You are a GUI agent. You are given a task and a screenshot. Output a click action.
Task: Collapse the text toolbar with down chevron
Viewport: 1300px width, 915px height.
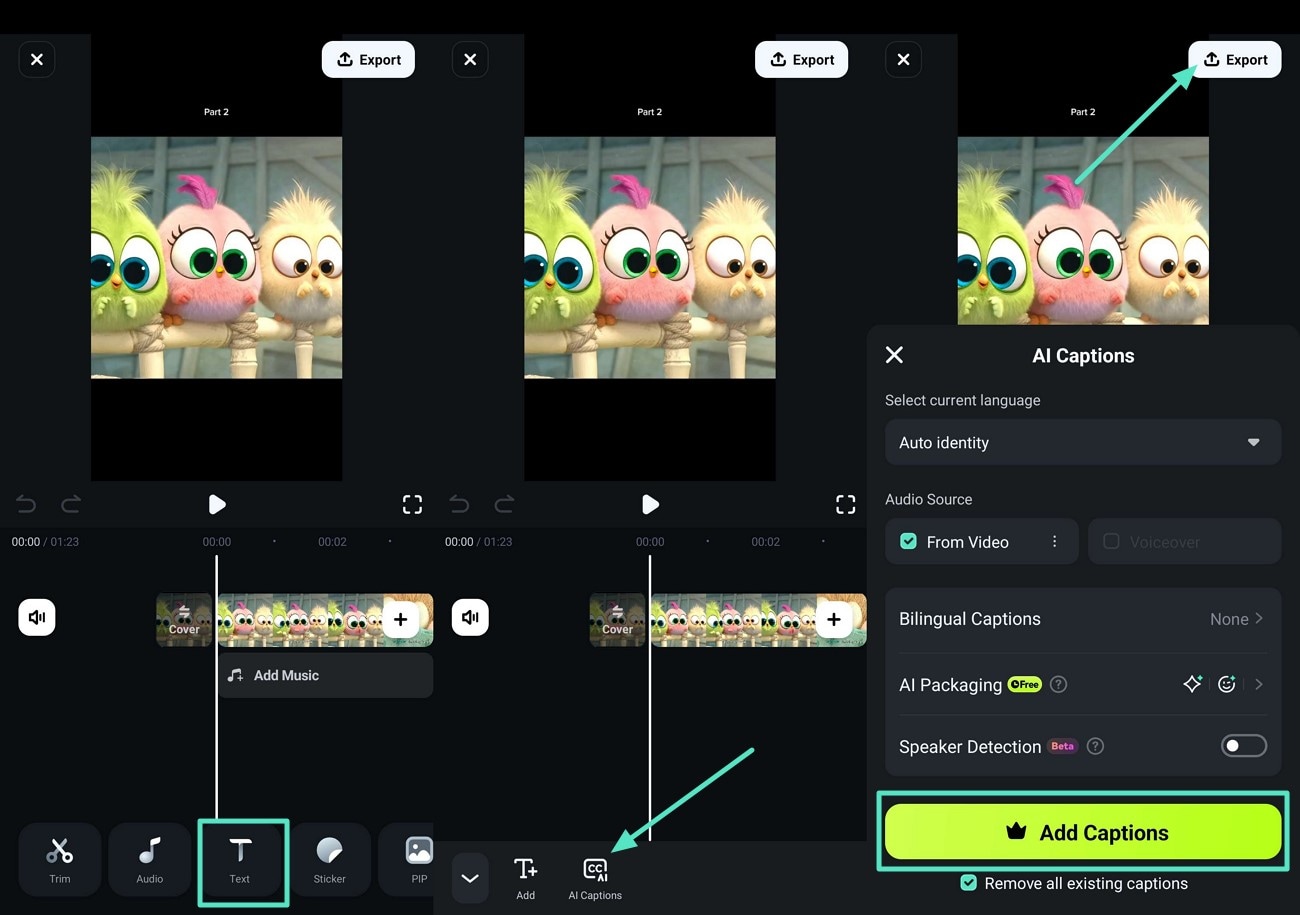pos(470,878)
